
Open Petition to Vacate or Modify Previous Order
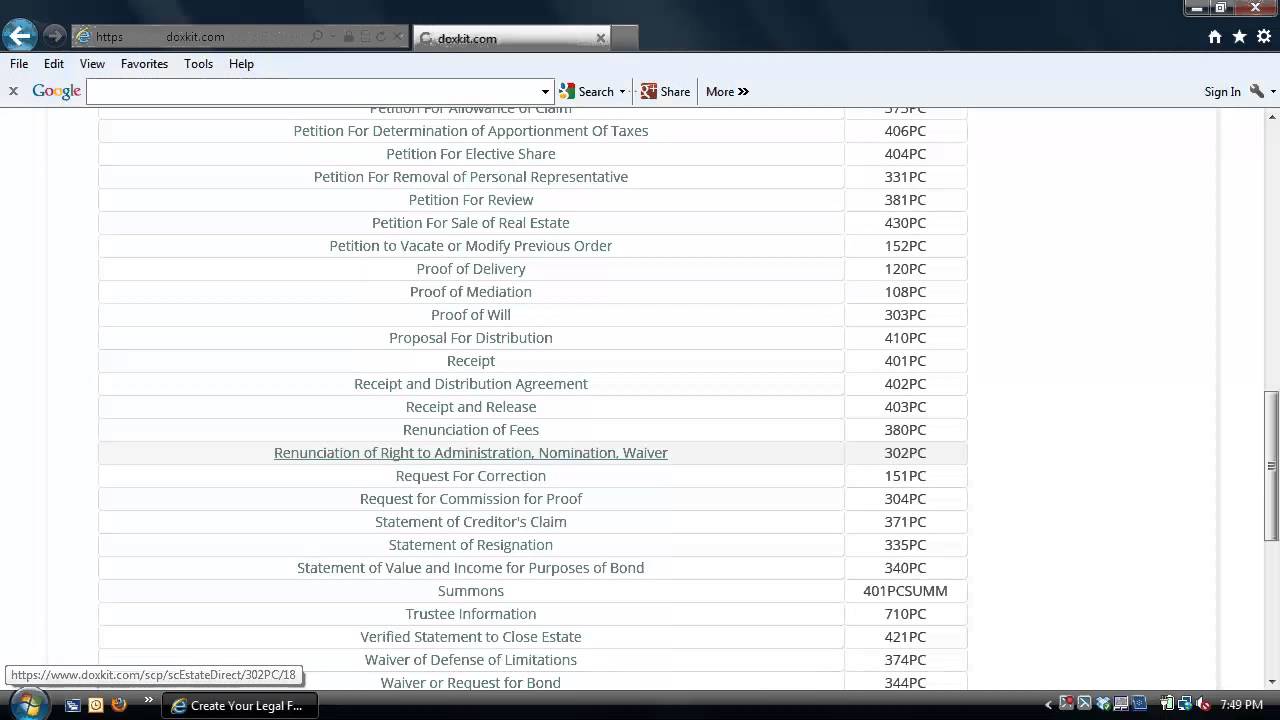pyautogui.click(x=471, y=246)
